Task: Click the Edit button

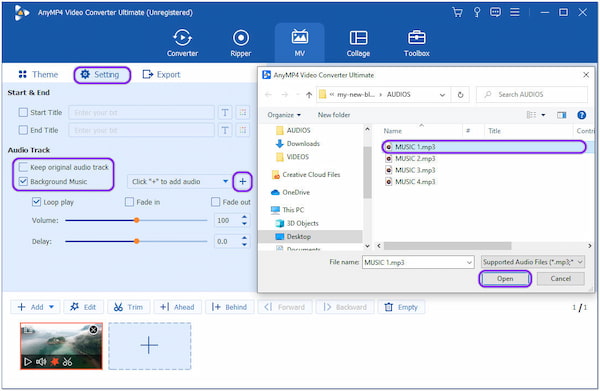Action: click(83, 307)
